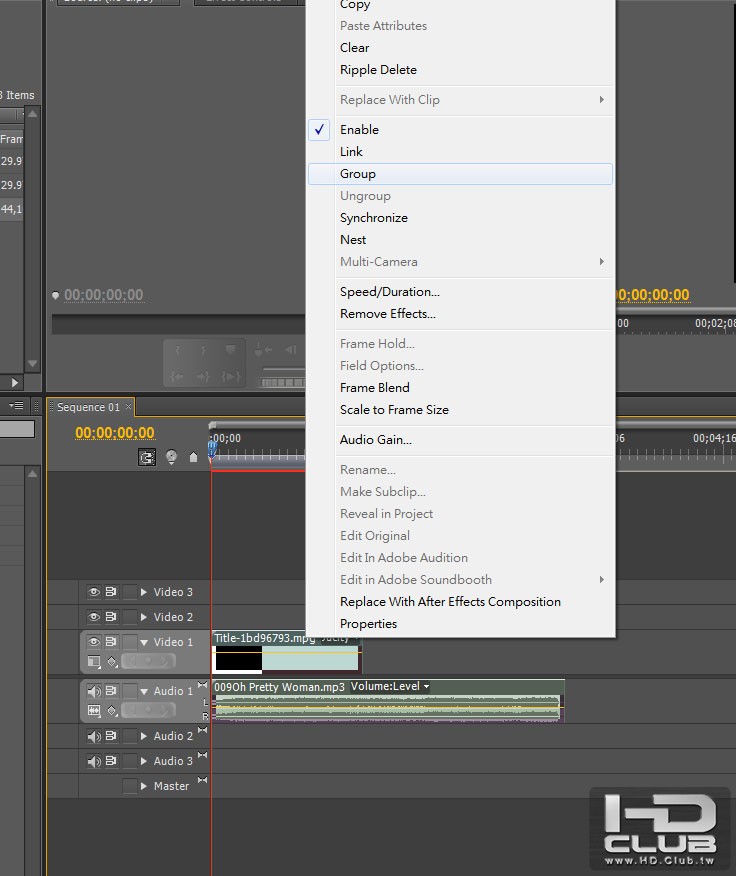Expand the Video 2 track
The width and height of the screenshot is (736, 876).
[x=144, y=617]
